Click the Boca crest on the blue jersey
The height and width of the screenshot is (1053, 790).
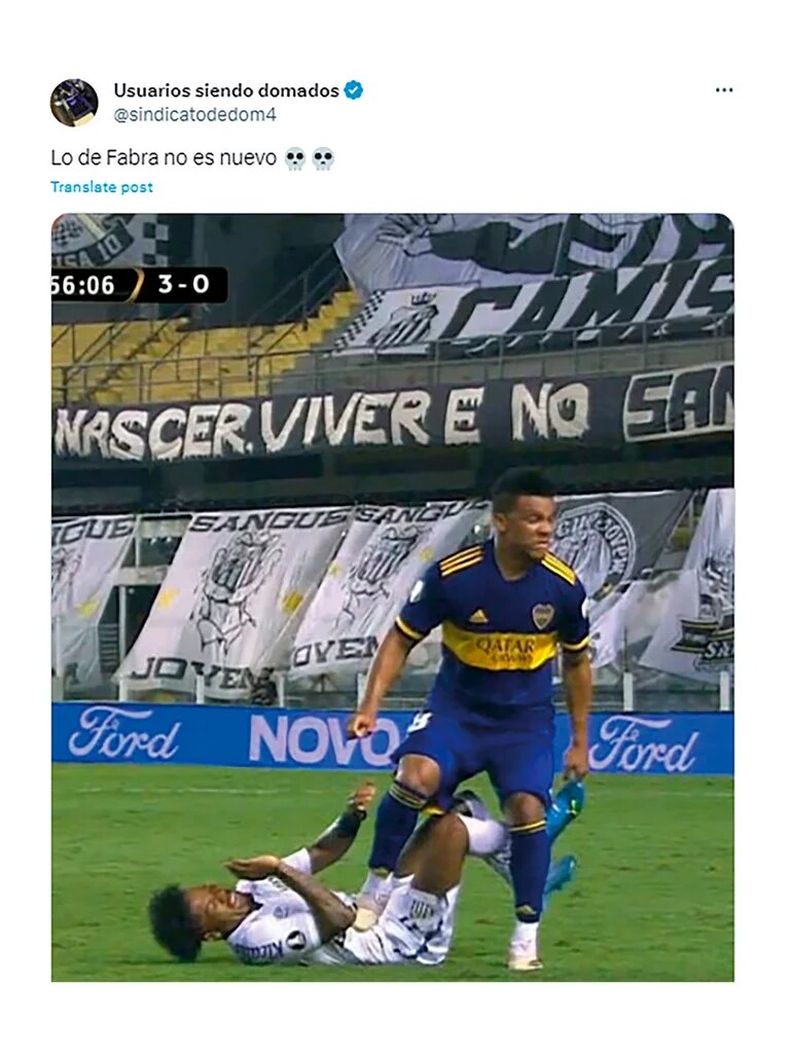click(542, 615)
